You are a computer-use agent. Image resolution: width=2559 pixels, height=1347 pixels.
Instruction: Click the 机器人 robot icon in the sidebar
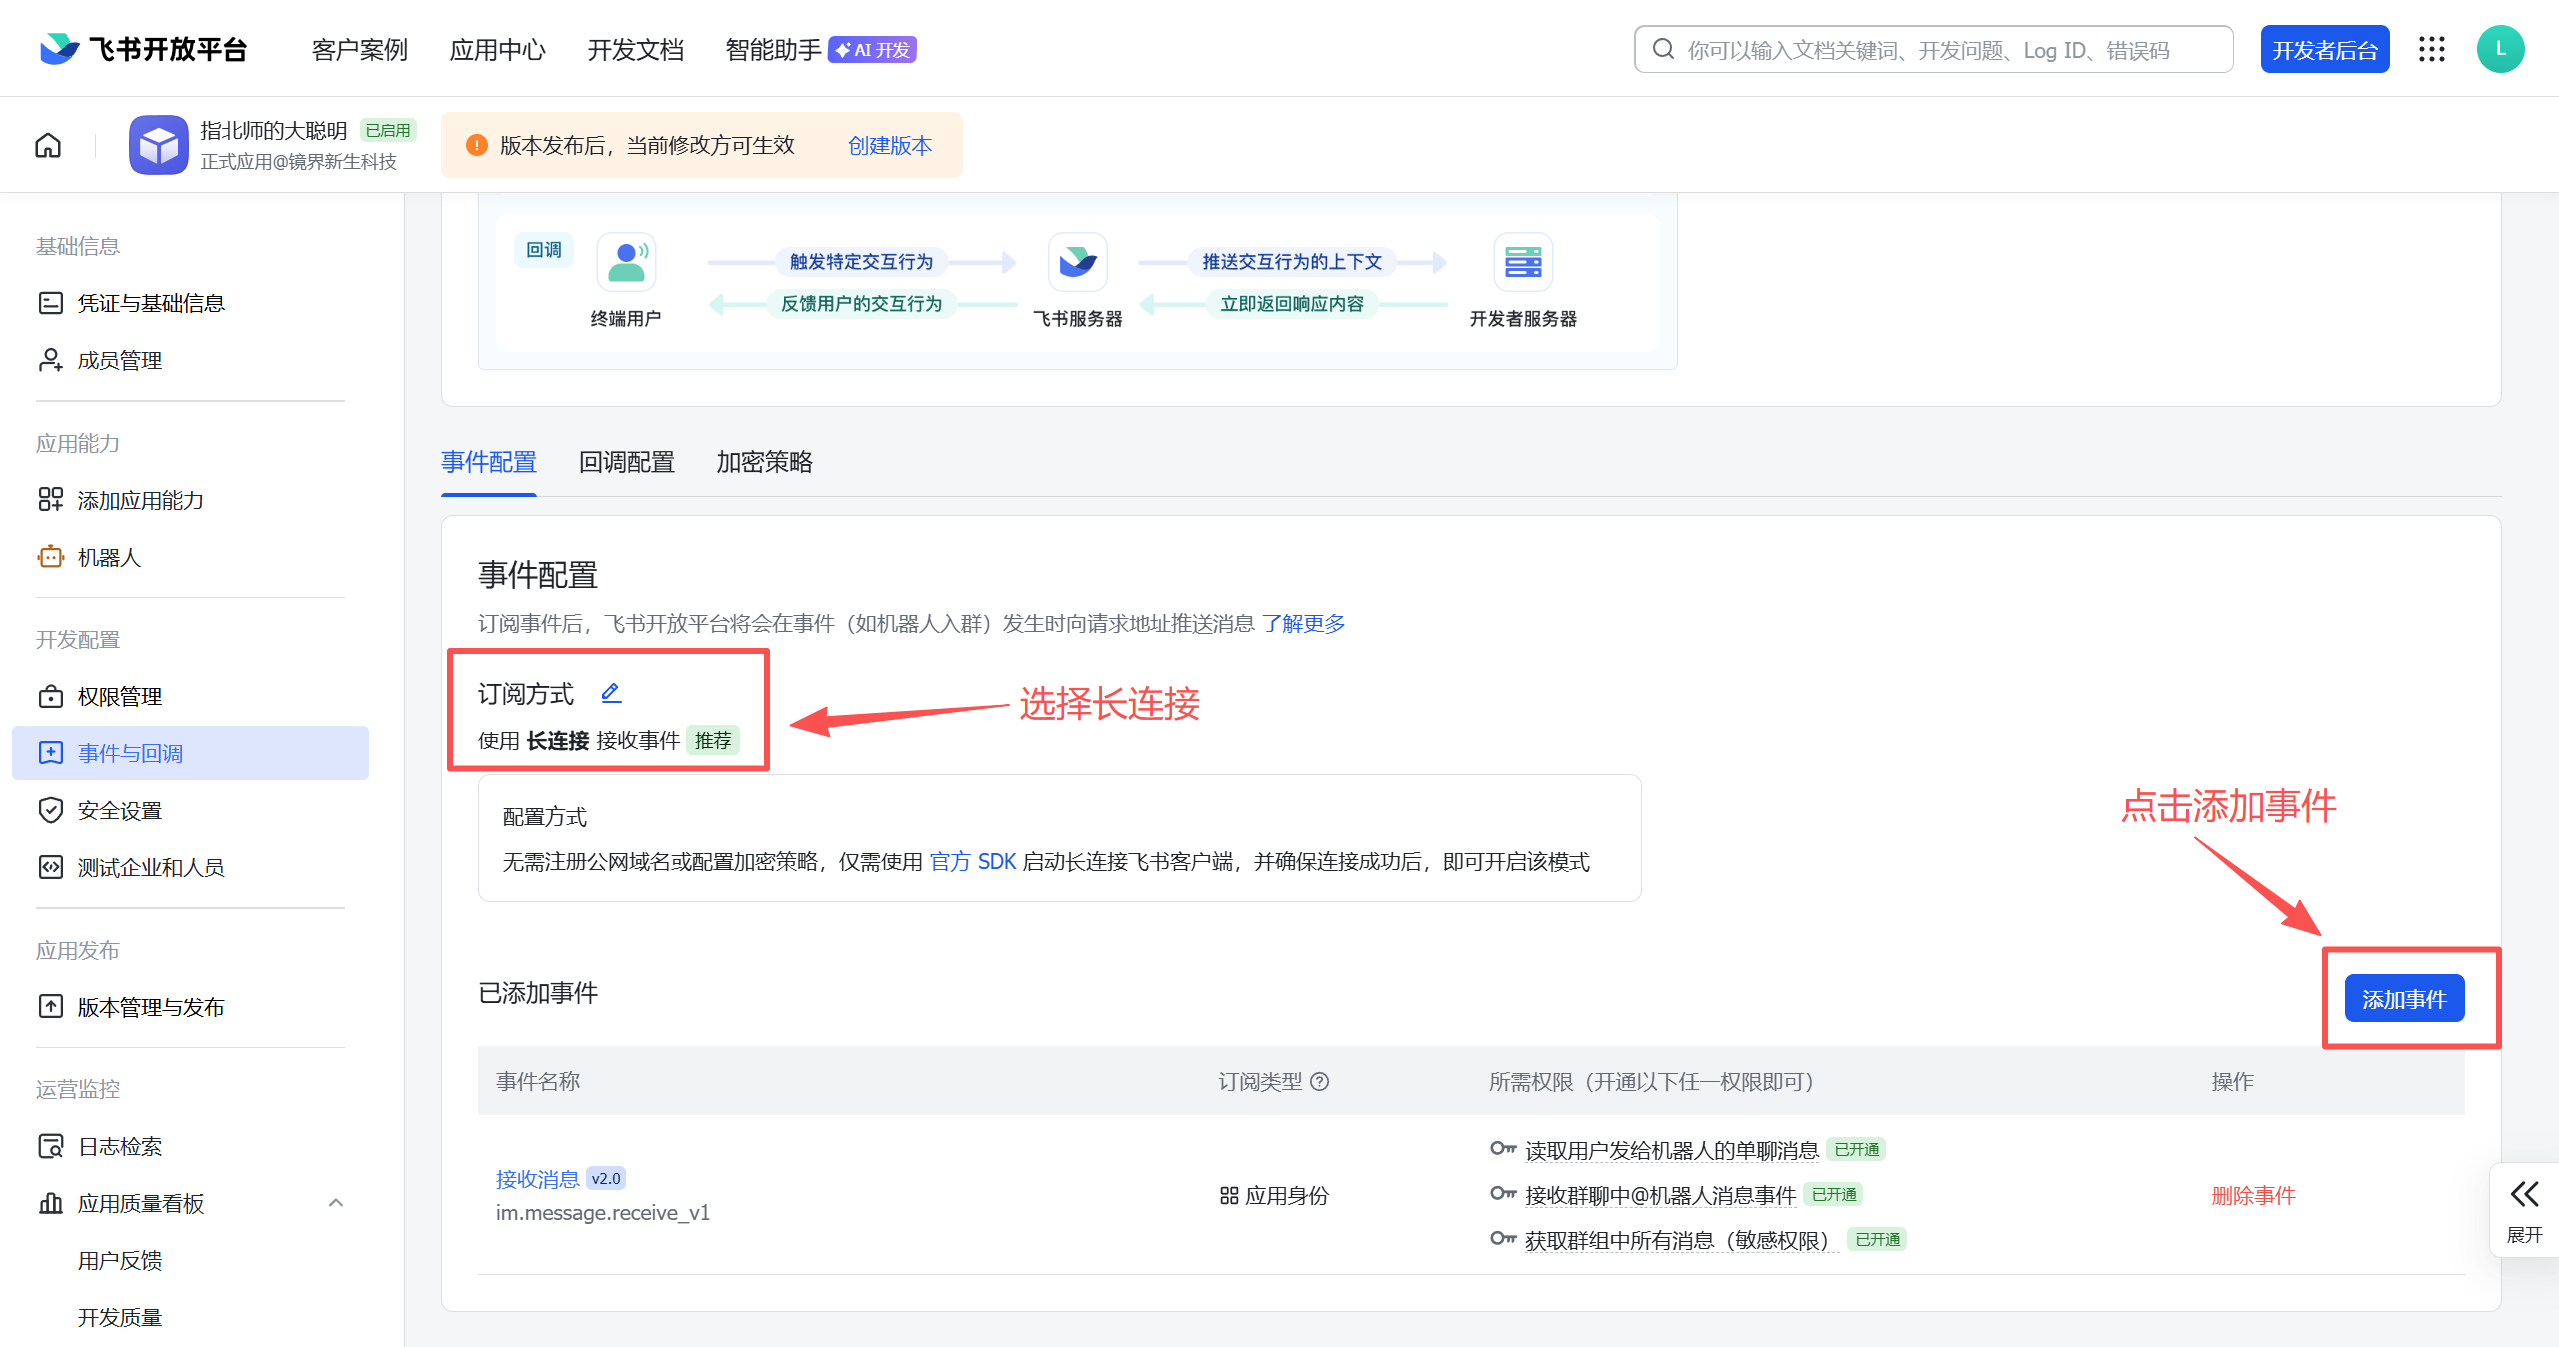[50, 557]
